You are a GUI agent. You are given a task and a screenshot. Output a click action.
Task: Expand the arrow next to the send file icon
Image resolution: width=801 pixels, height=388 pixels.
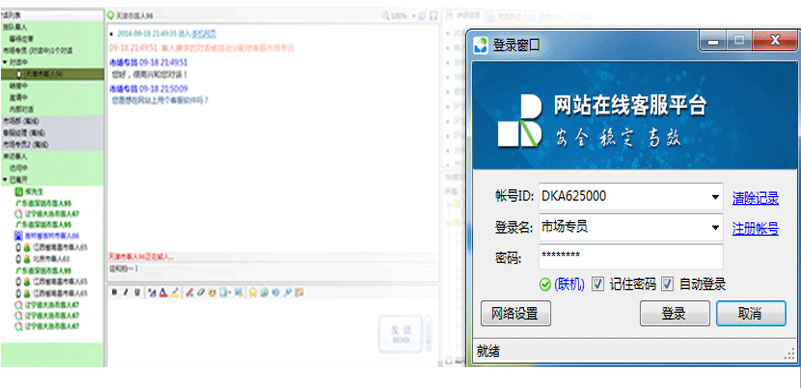[230, 293]
